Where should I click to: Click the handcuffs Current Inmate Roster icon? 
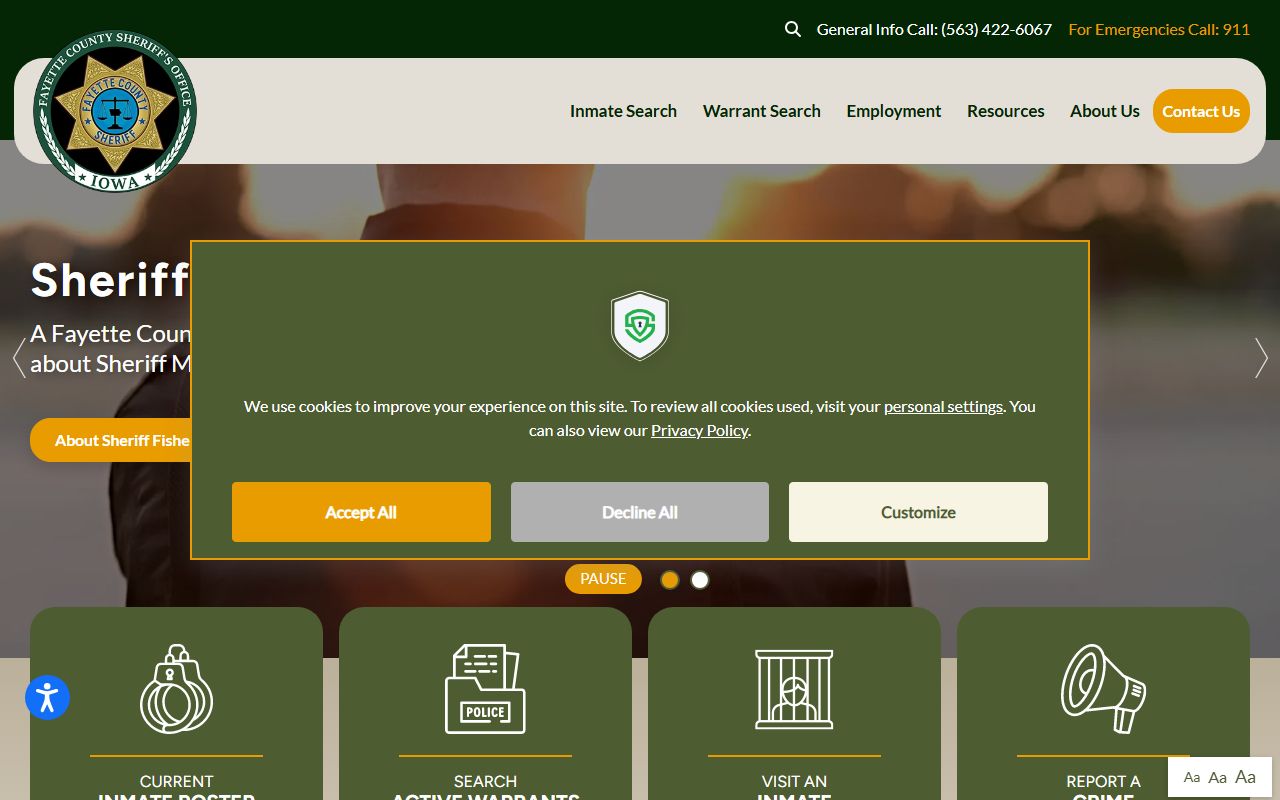tap(176, 689)
